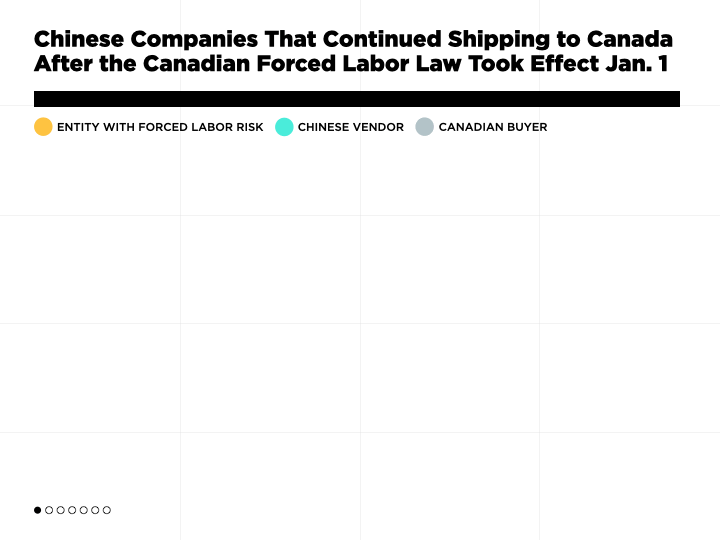Screen dimensions: 720x540
Task: Select the fourth pagination dot
Action: [x=72, y=510]
